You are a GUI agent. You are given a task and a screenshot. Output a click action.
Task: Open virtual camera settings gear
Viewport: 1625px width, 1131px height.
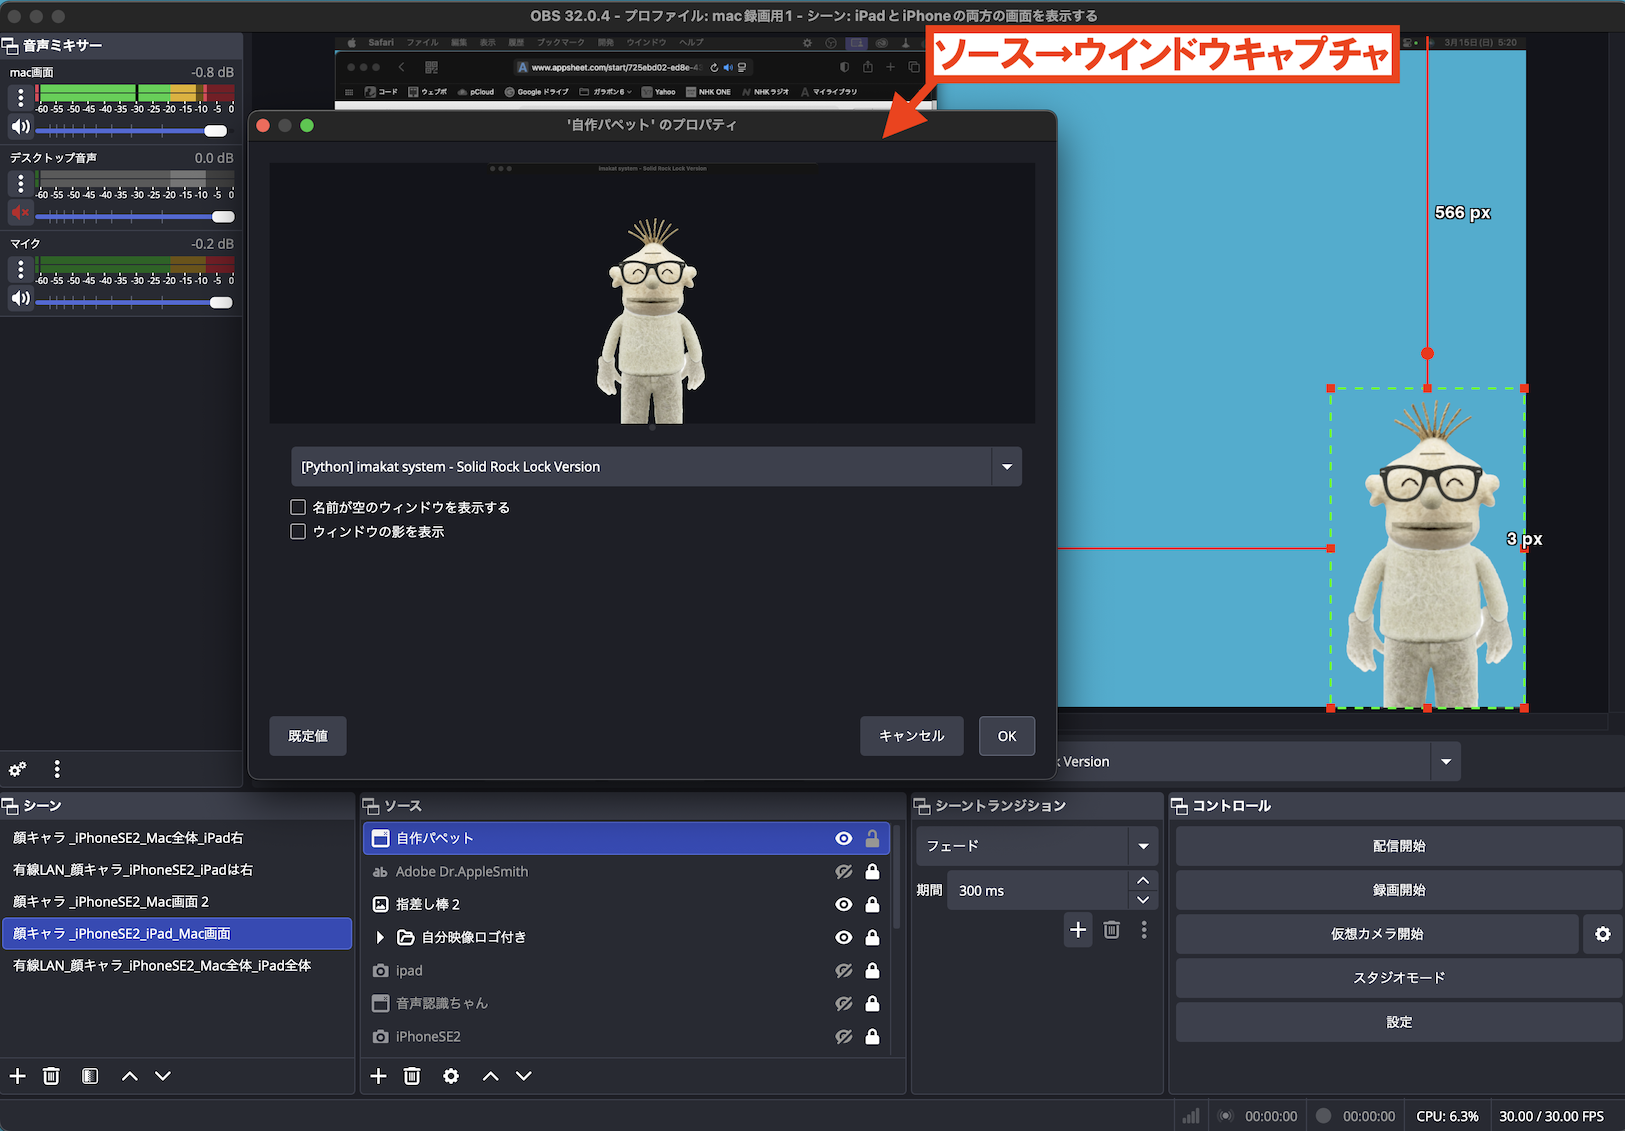[x=1602, y=934]
